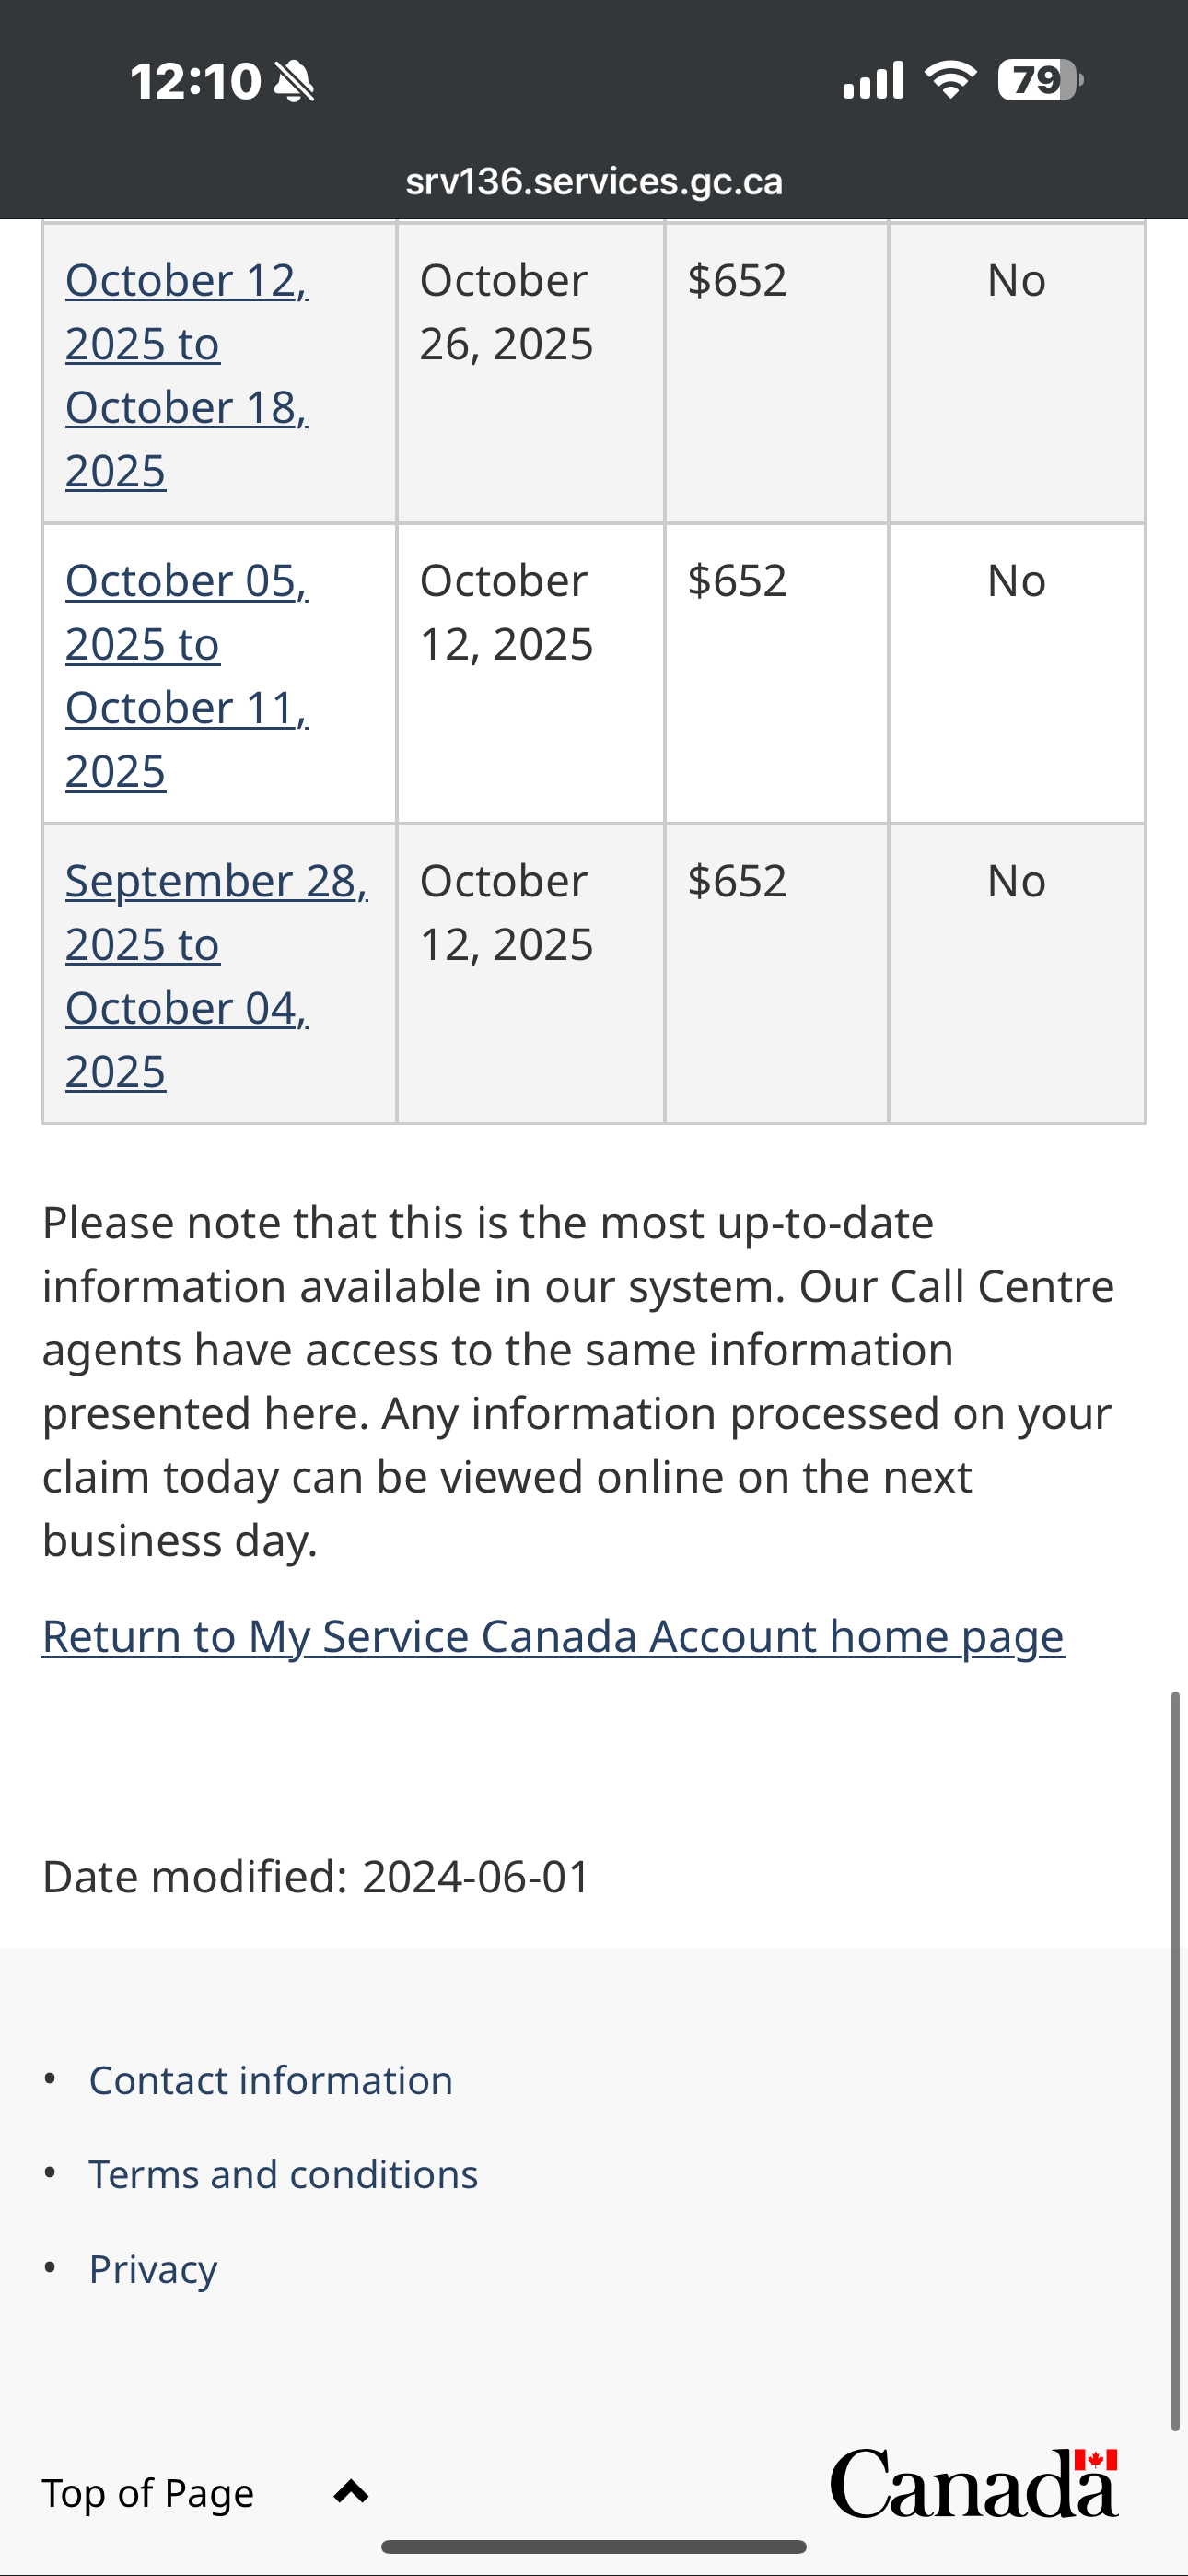Screen dimensions: 1188x2576
Task: Tap the home indicator bar
Action: (594, 2546)
